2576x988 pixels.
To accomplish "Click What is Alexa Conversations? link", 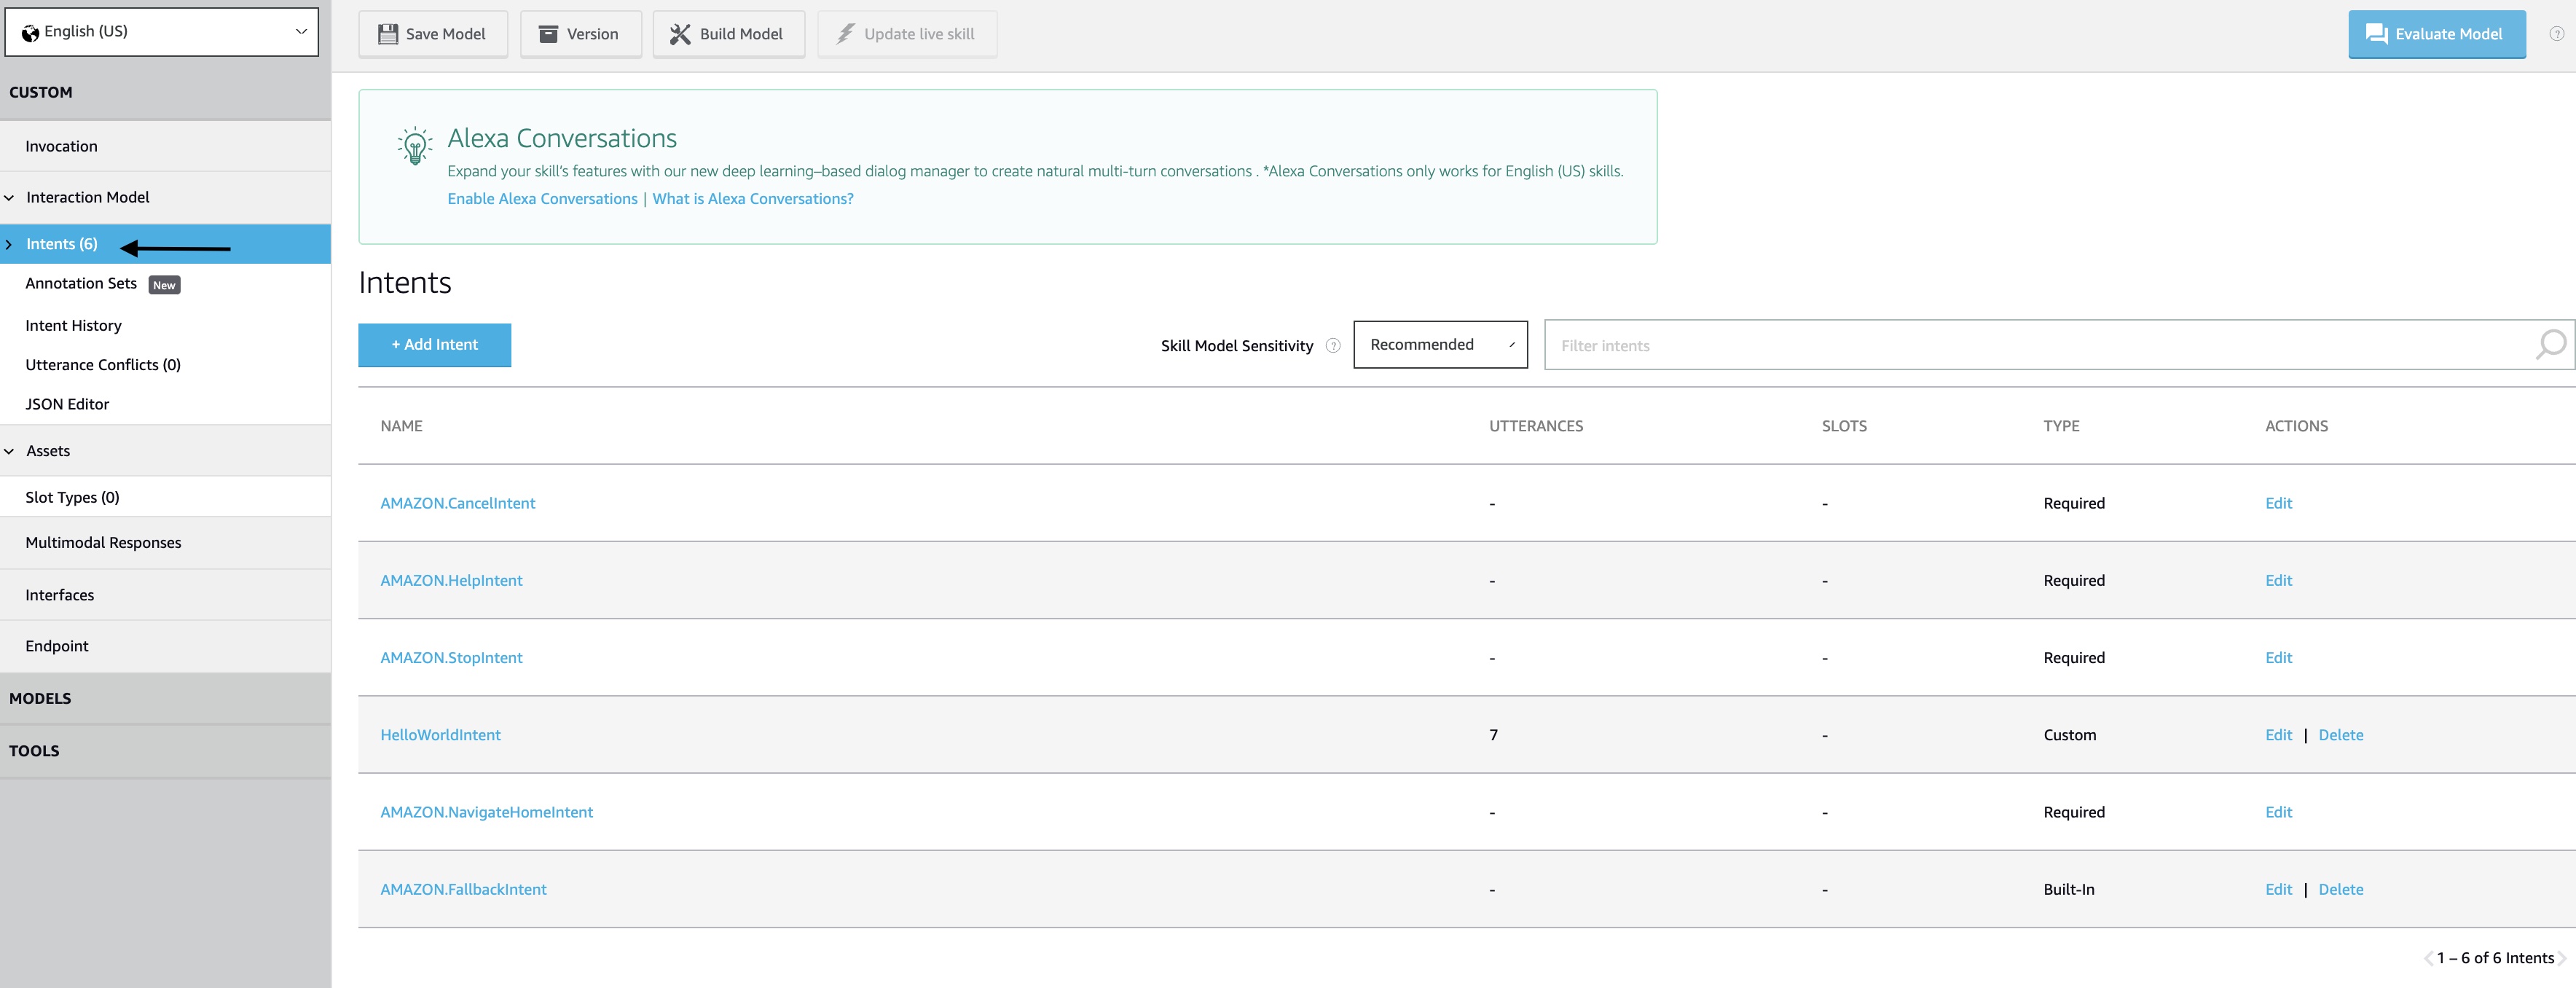I will tap(753, 199).
